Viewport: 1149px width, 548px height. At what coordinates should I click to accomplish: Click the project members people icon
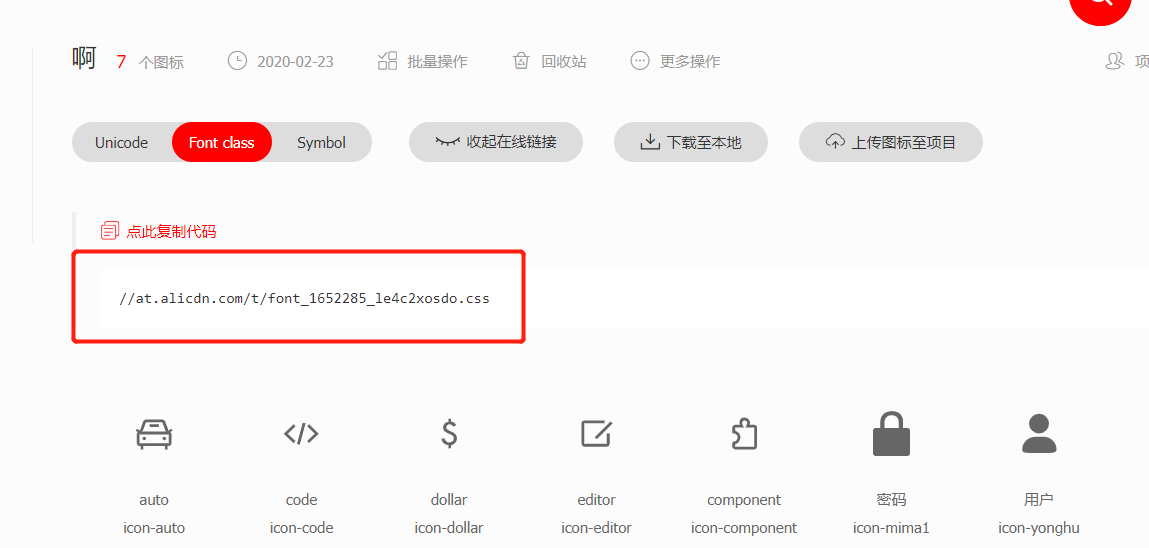coord(1115,61)
